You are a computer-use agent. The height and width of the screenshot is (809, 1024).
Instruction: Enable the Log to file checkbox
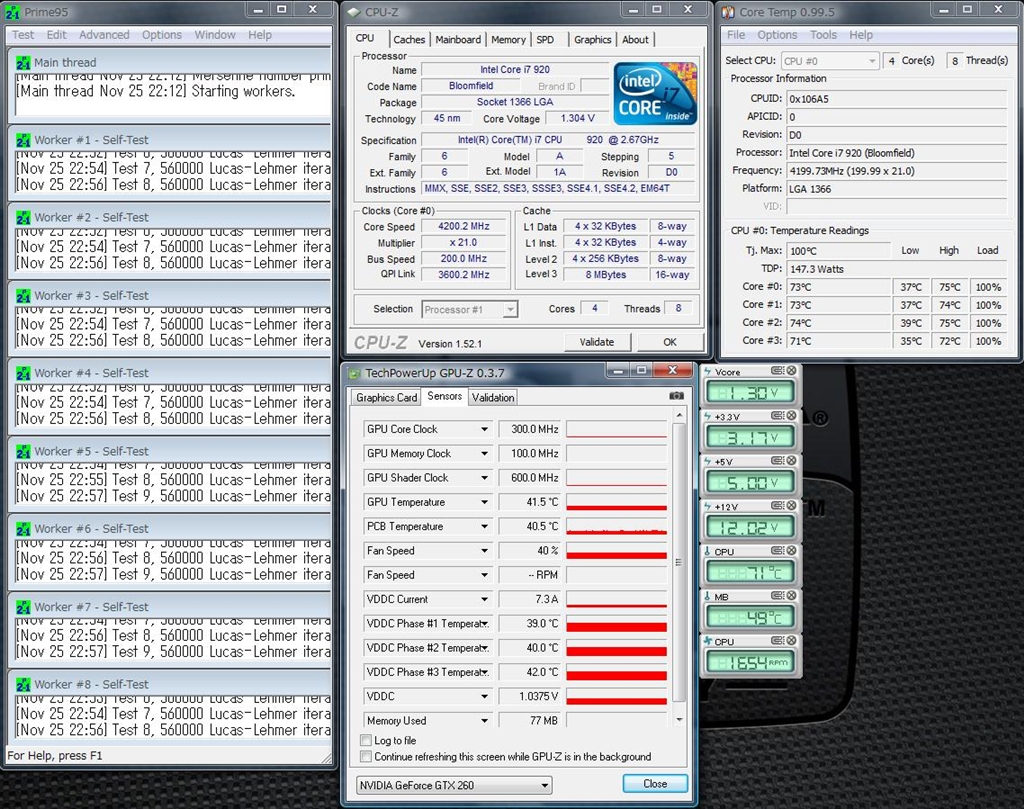366,741
